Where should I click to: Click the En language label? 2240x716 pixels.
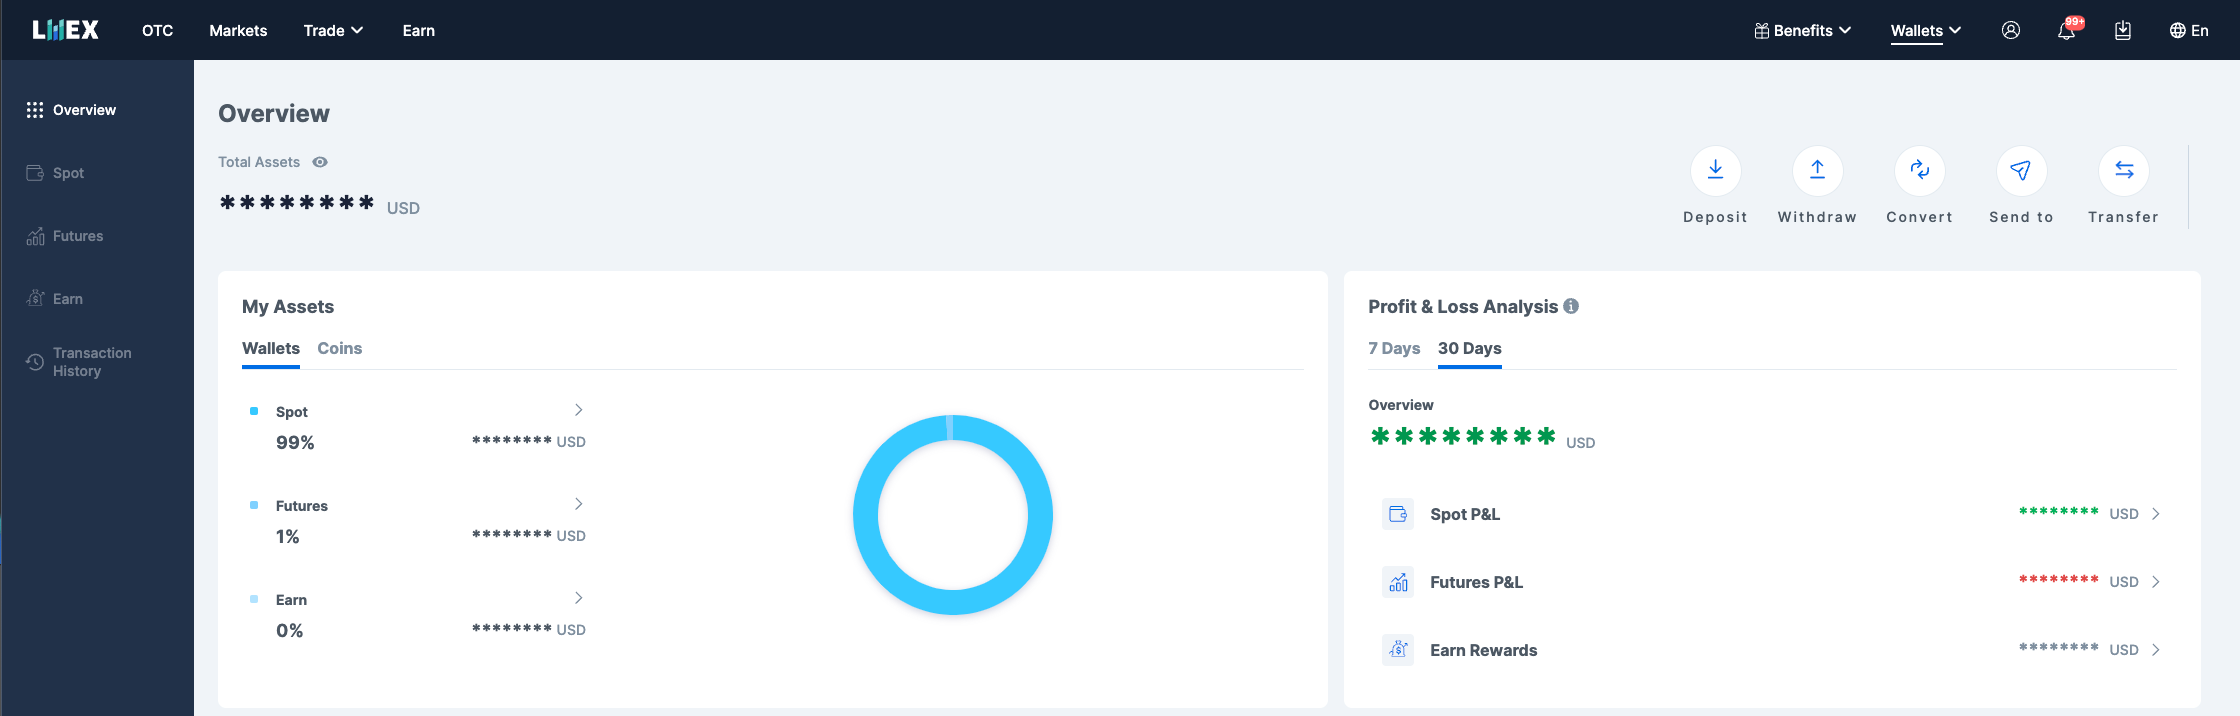pos(2200,30)
